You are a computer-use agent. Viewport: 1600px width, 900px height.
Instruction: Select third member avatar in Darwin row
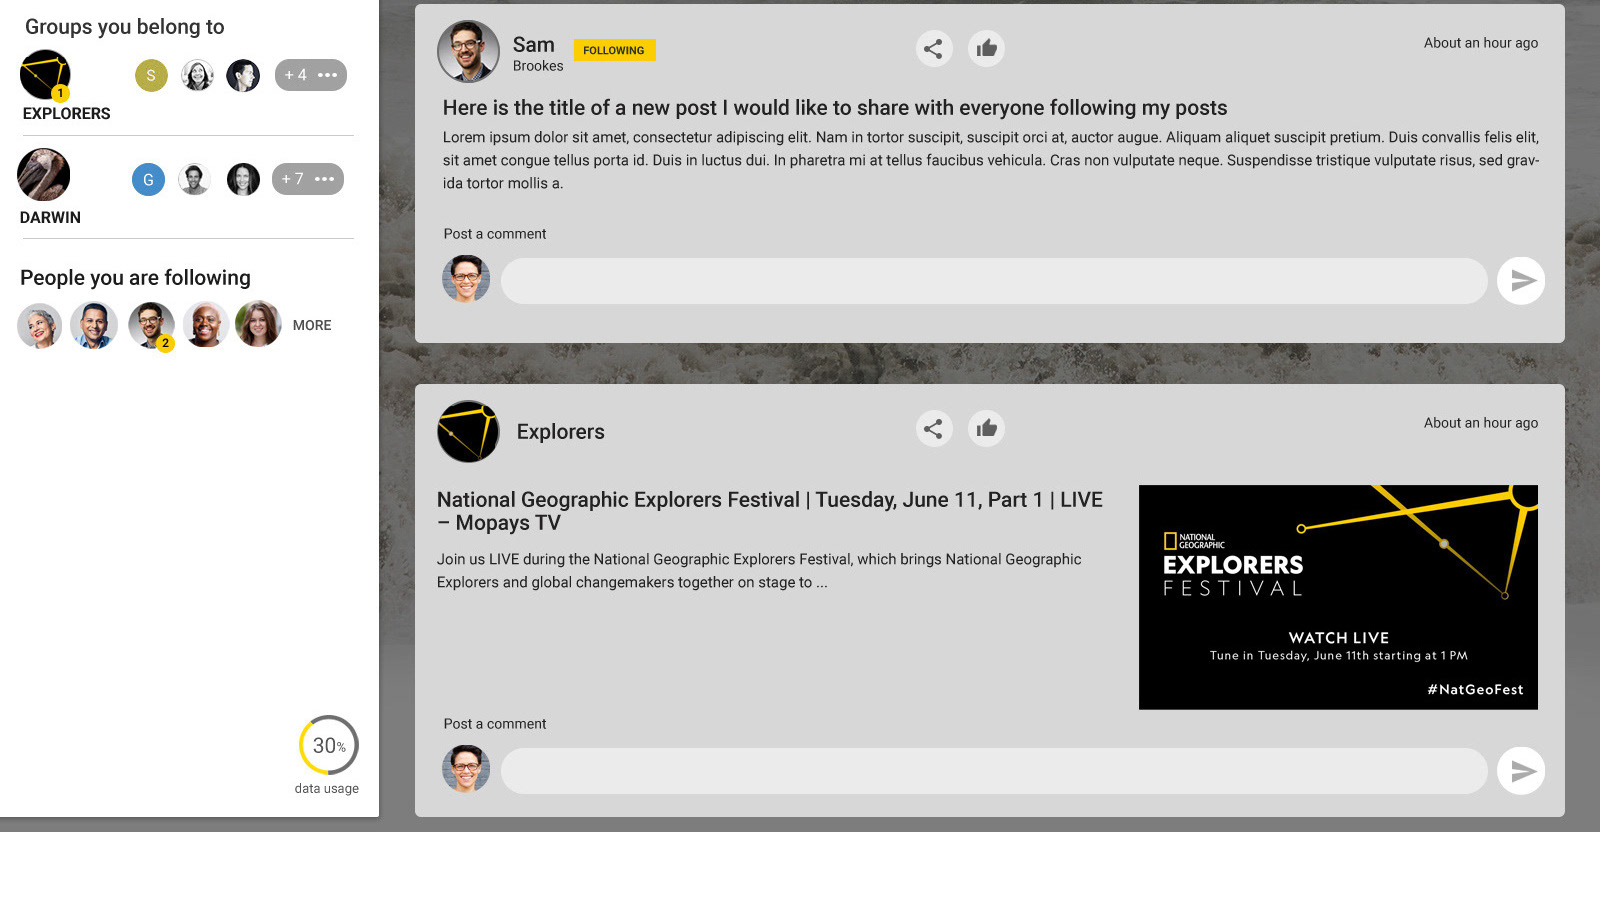(x=243, y=179)
